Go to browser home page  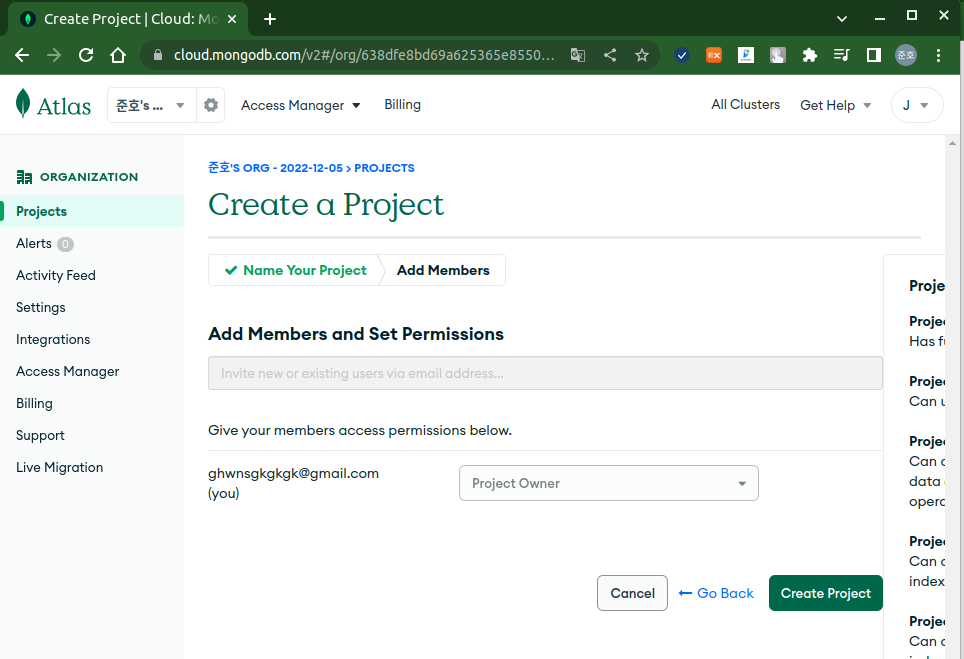[x=118, y=55]
